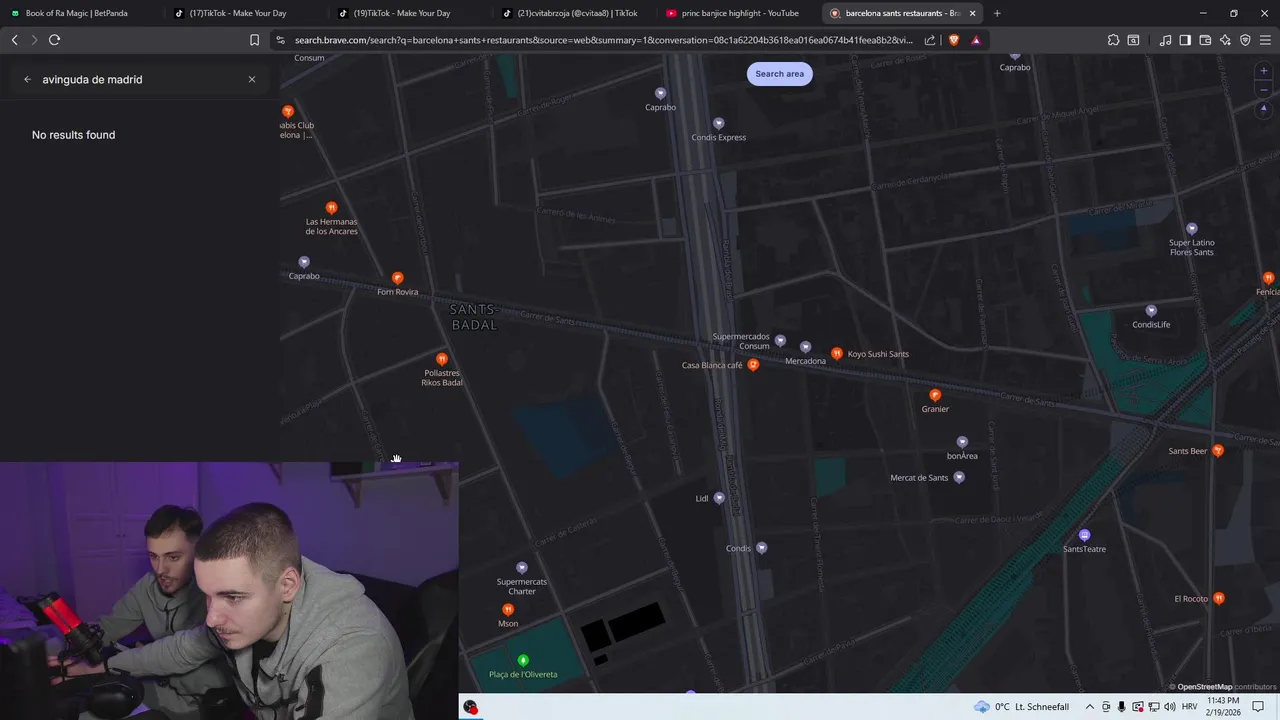Image resolution: width=1280 pixels, height=720 pixels.
Task: Go back using the search panel arrow
Action: (27, 79)
